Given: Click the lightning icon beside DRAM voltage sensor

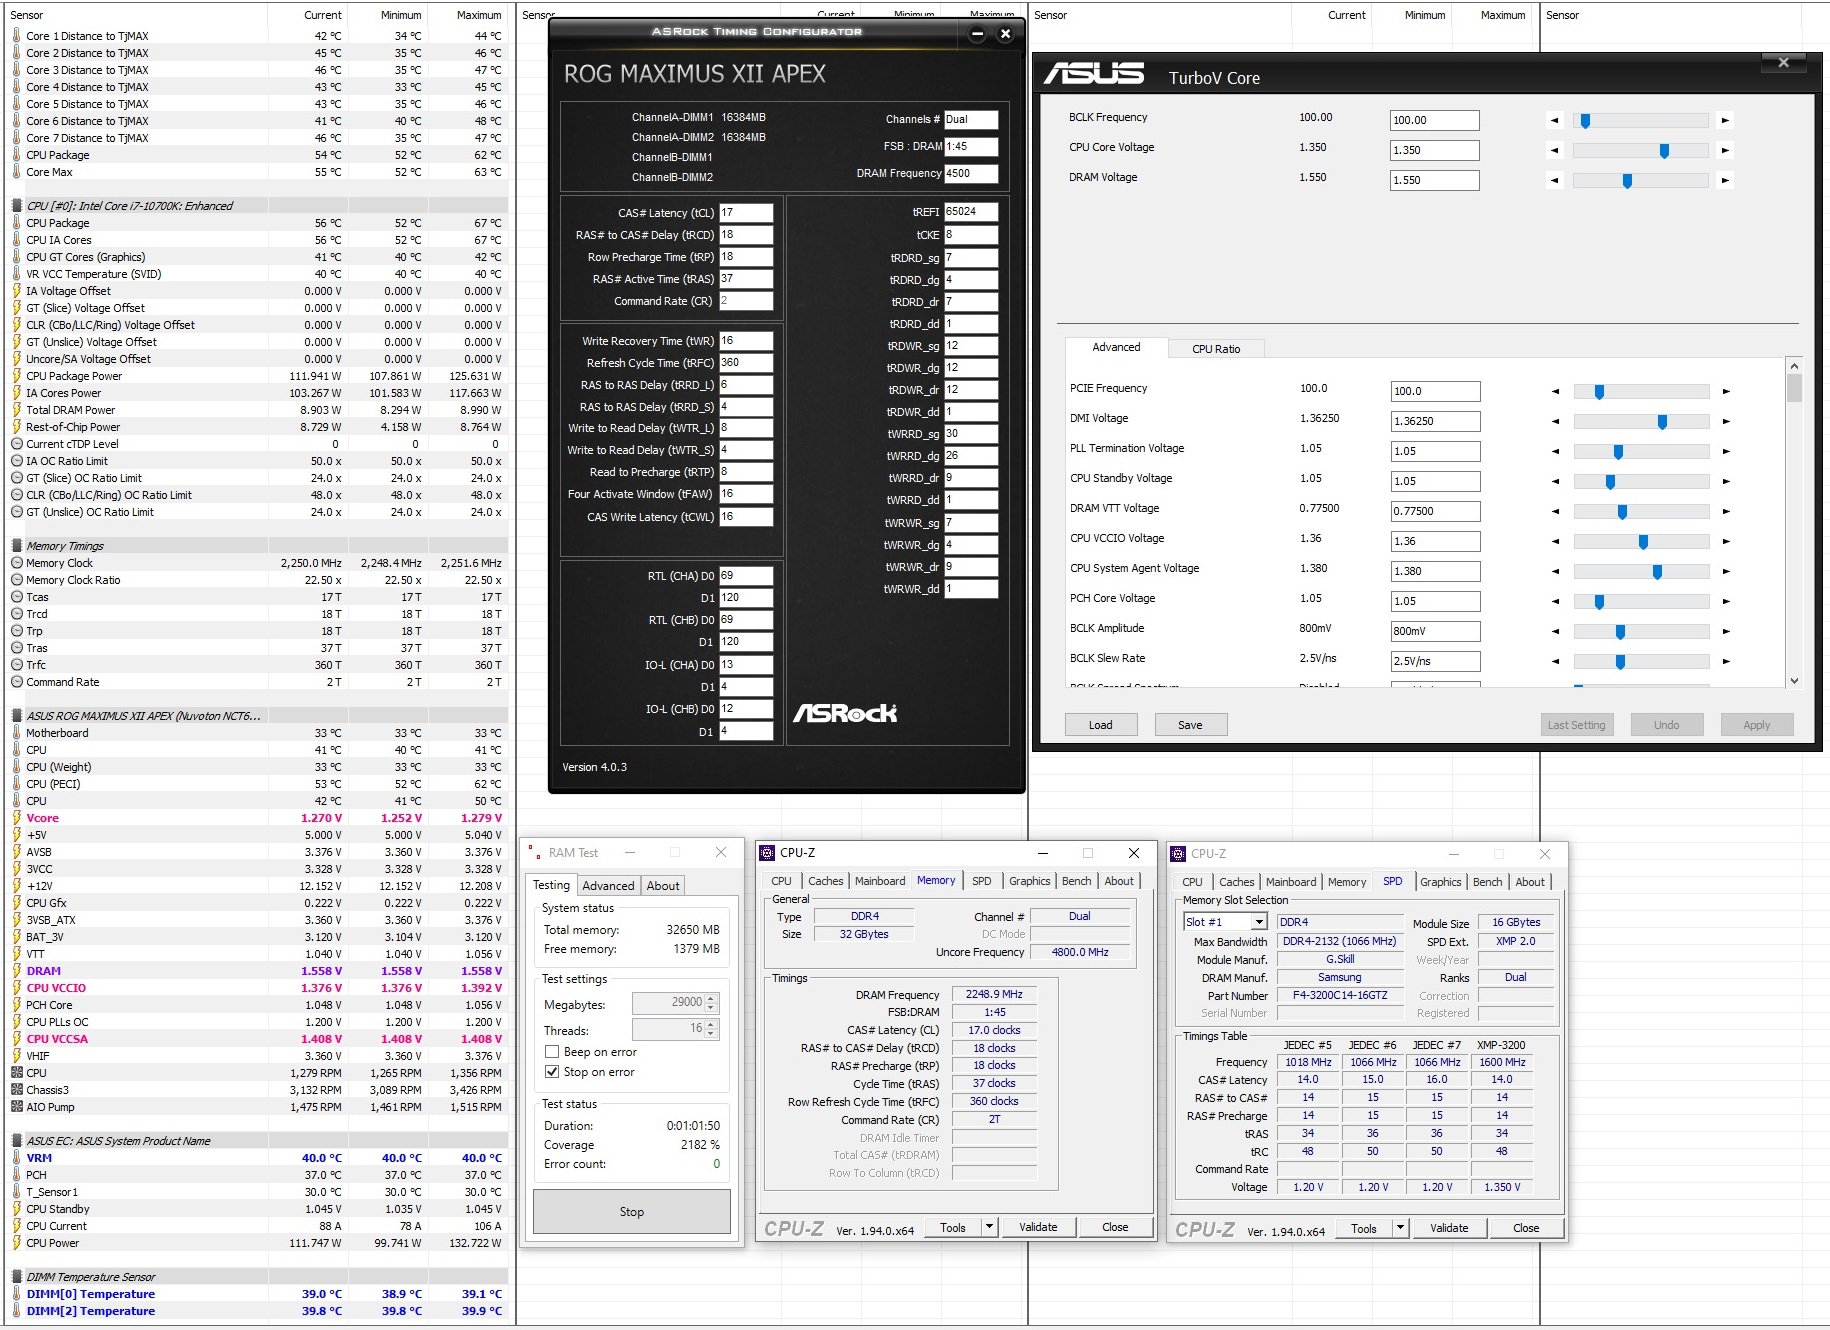Looking at the screenshot, I should pos(17,971).
